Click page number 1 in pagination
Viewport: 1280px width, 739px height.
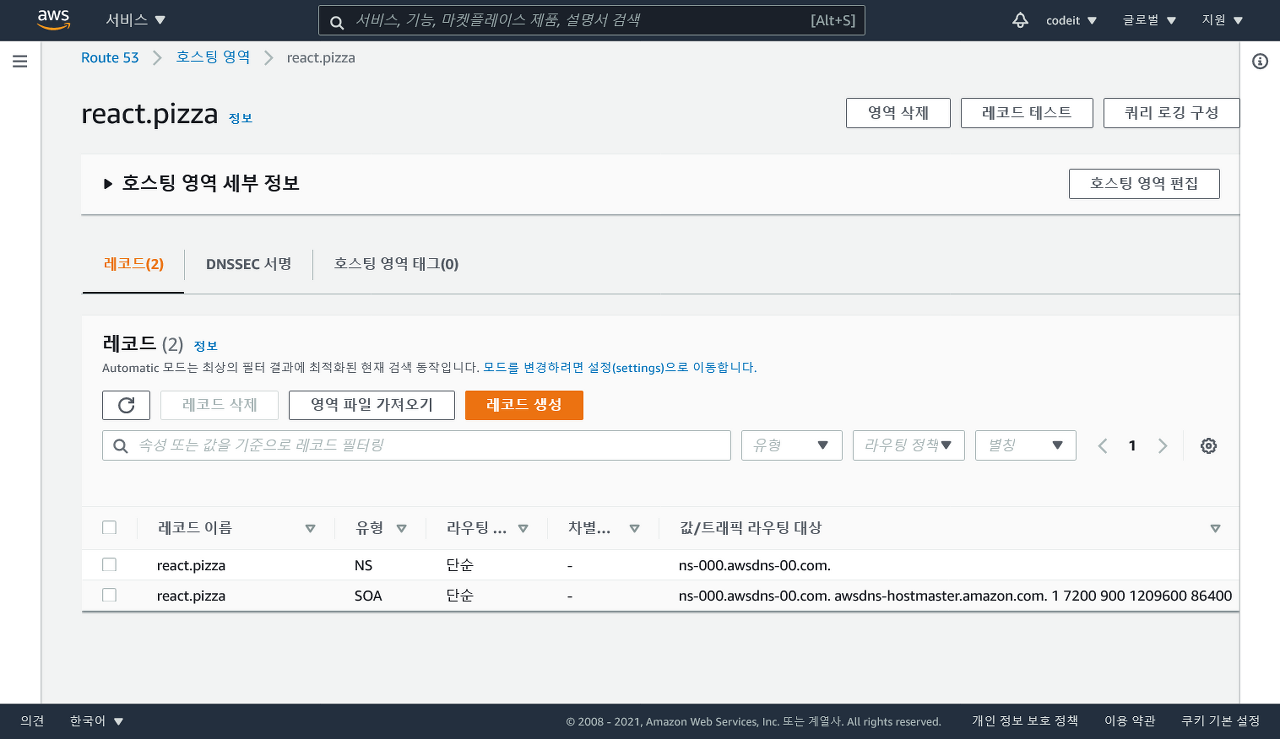click(x=1132, y=446)
